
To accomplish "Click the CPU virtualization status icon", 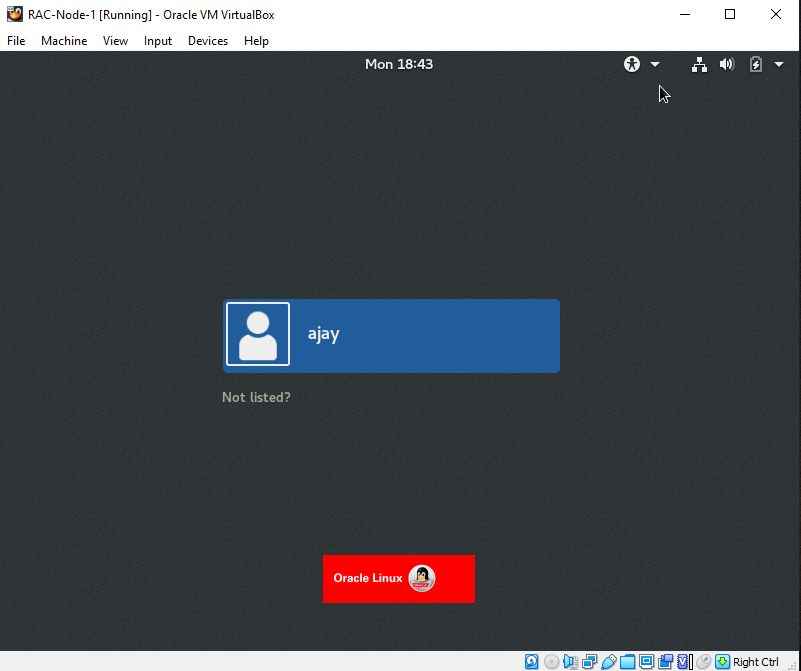I will click(x=685, y=662).
